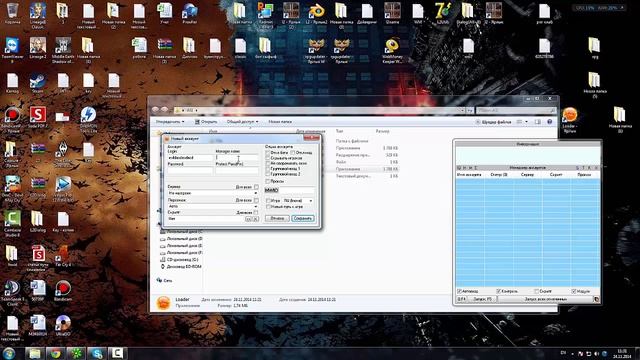The width and height of the screenshot is (640, 360).
Task: Click the Protect Pass(Pin) input field
Action: 237,170
